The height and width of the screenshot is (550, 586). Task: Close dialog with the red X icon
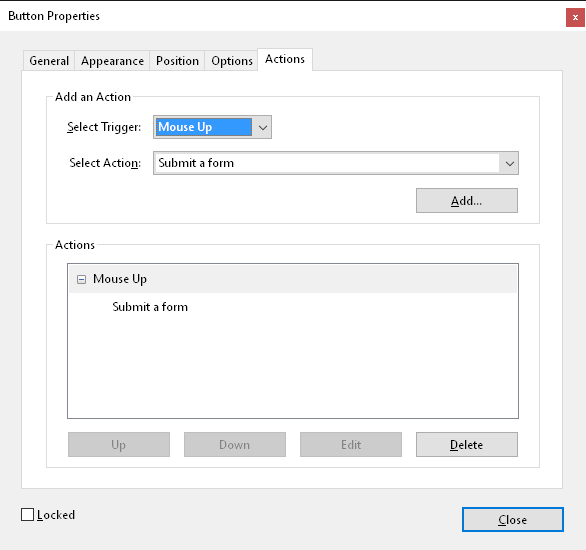[575, 18]
